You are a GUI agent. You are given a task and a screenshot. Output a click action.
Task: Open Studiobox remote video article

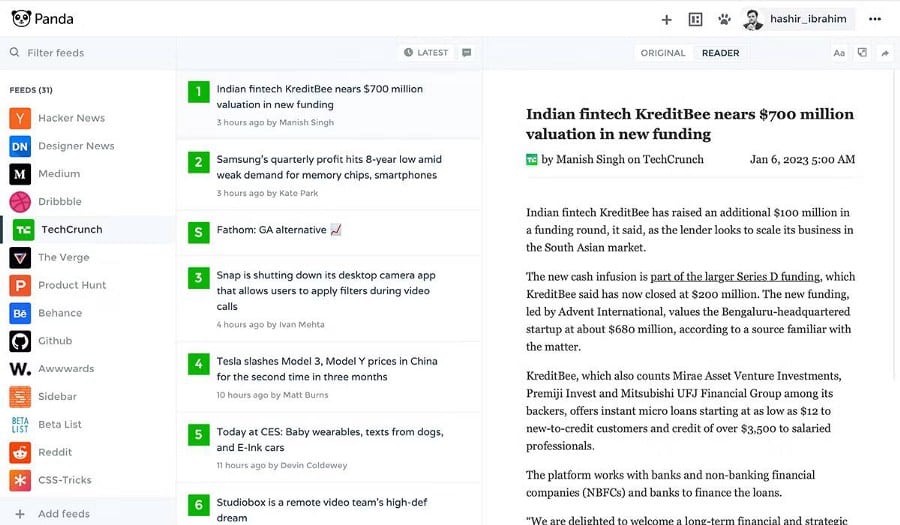pyautogui.click(x=329, y=506)
